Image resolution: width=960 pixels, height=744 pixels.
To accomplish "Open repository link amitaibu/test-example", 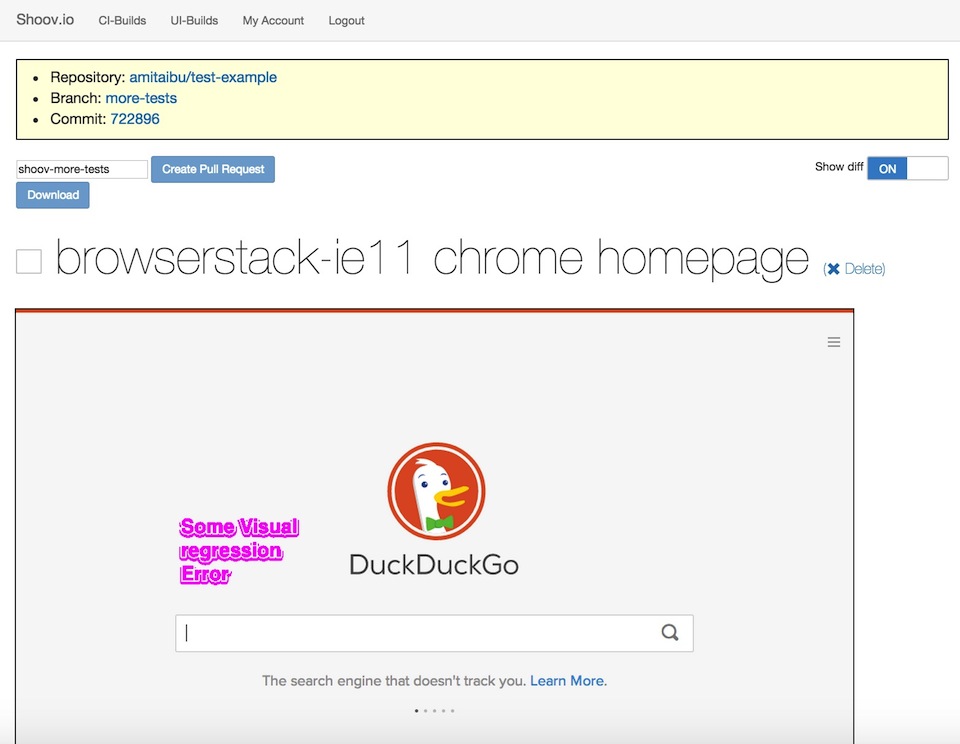I will click(203, 77).
